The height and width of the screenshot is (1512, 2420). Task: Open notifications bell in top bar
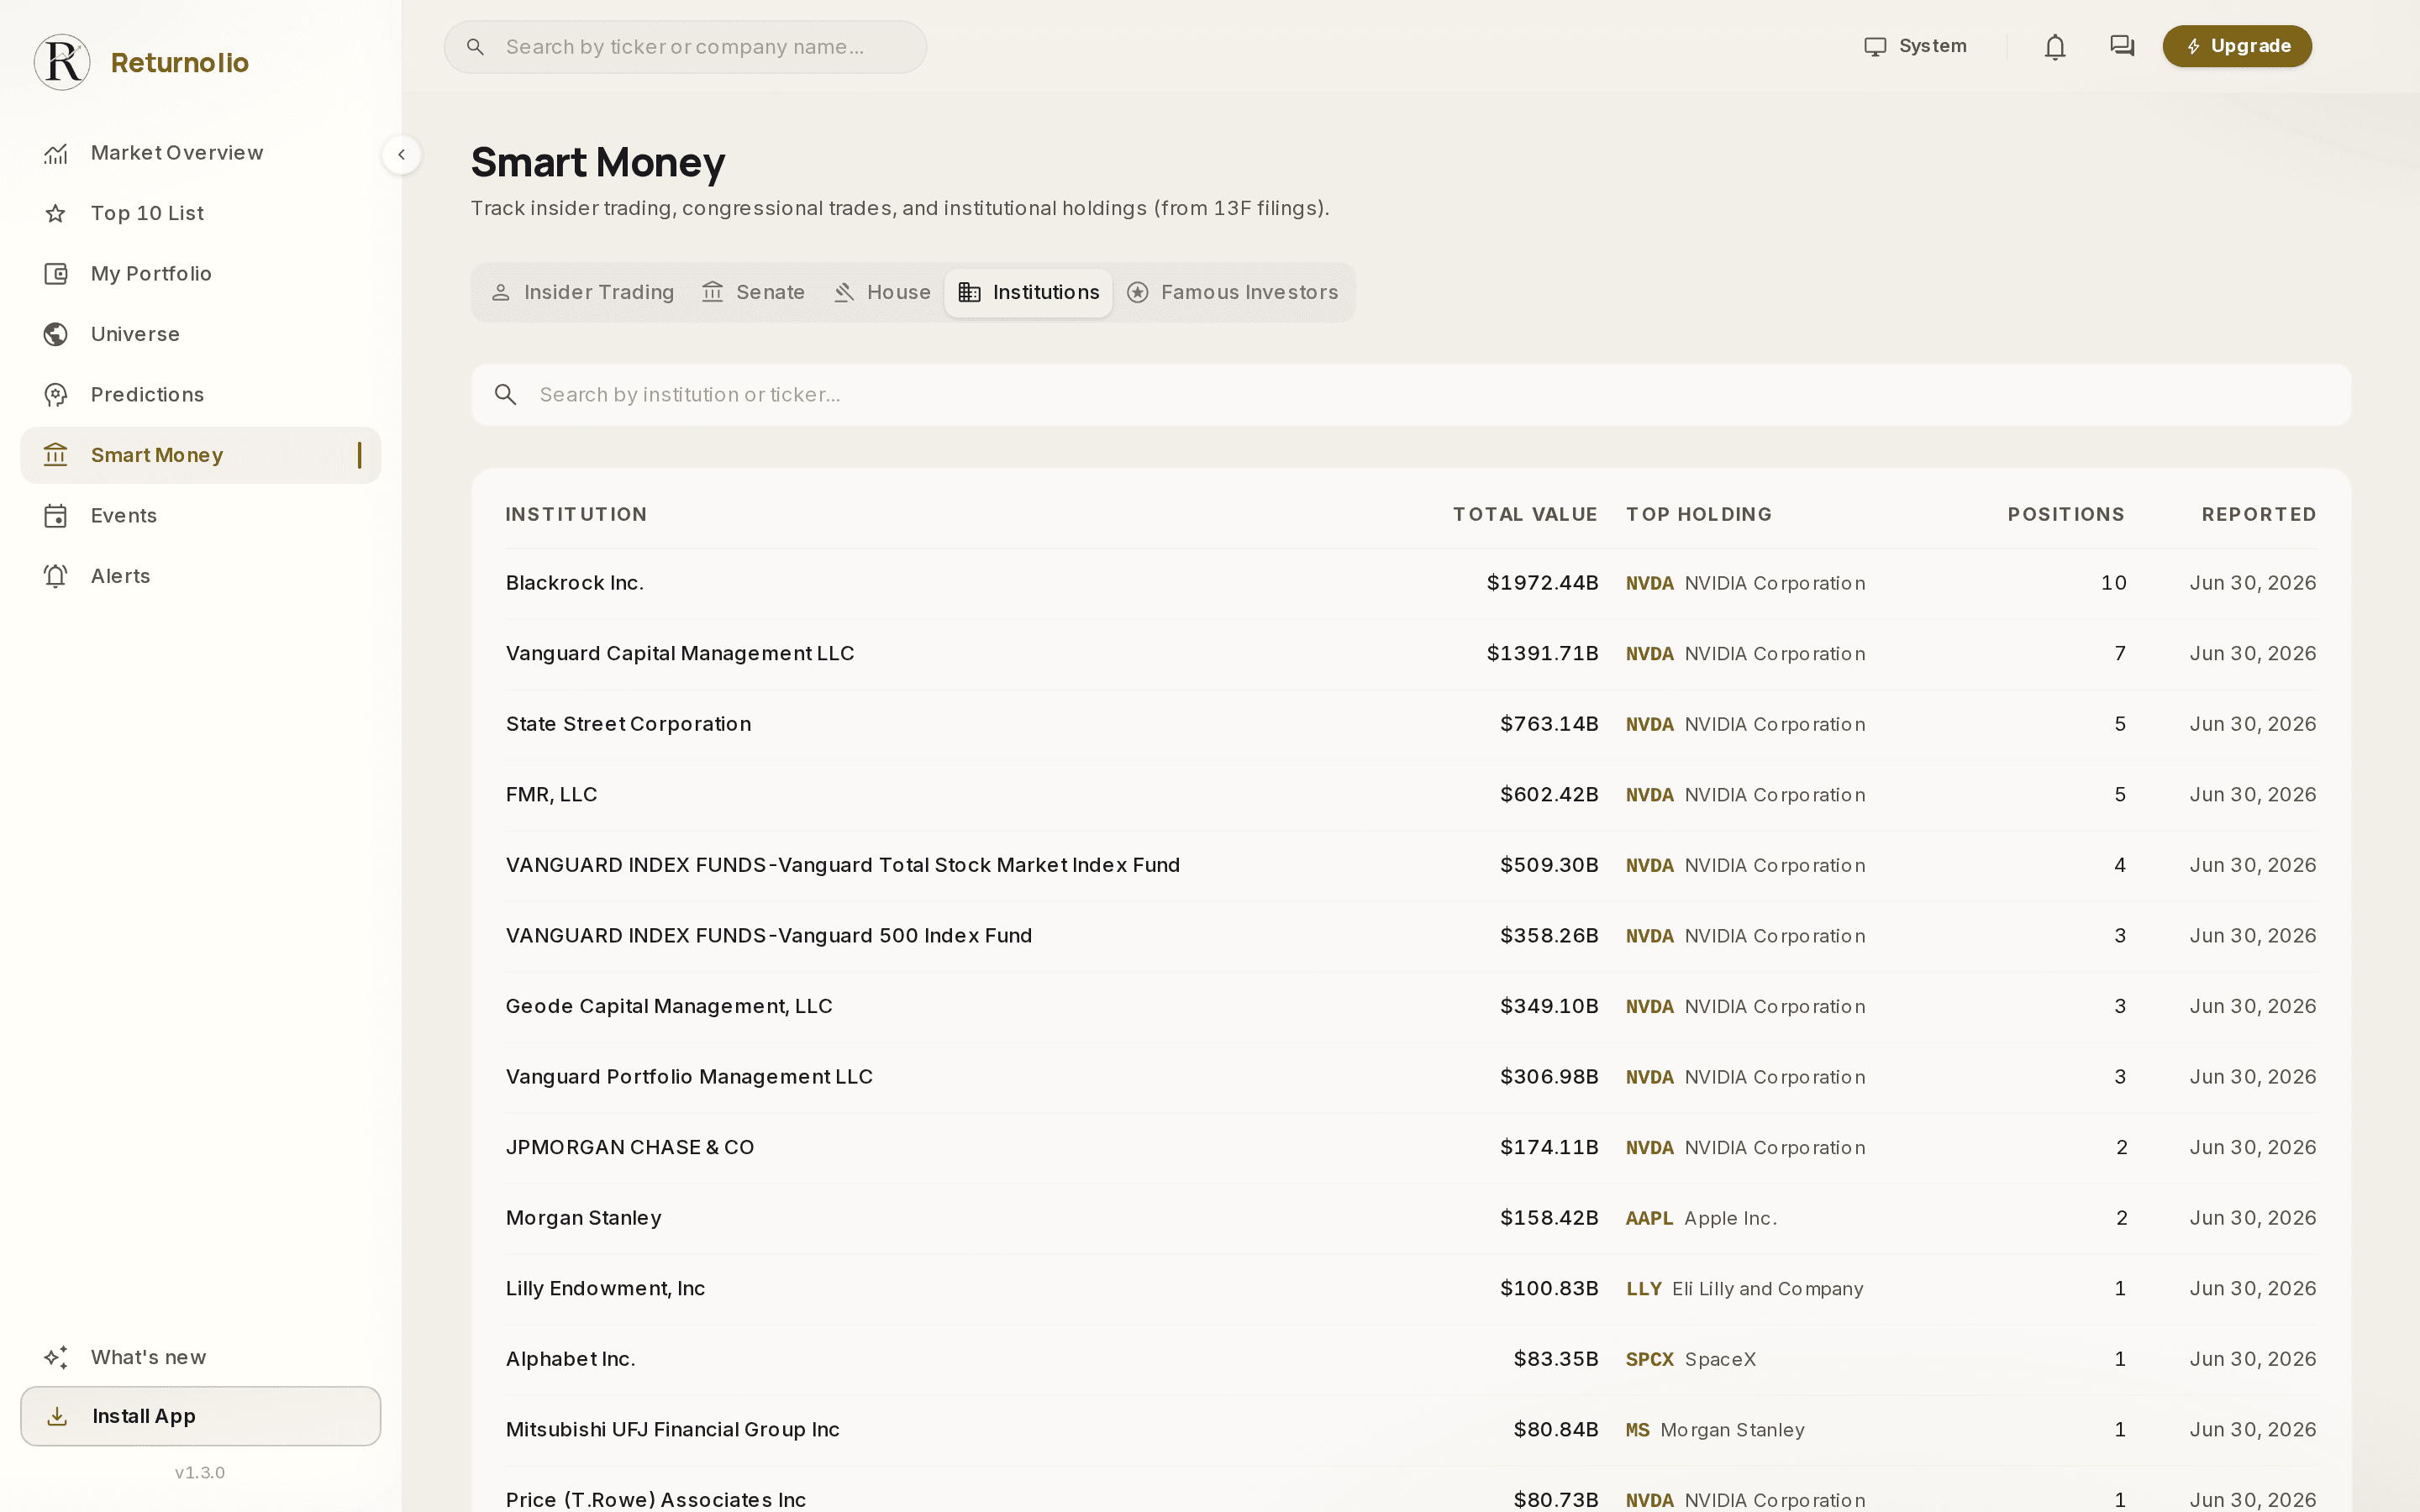pyautogui.click(x=2055, y=46)
